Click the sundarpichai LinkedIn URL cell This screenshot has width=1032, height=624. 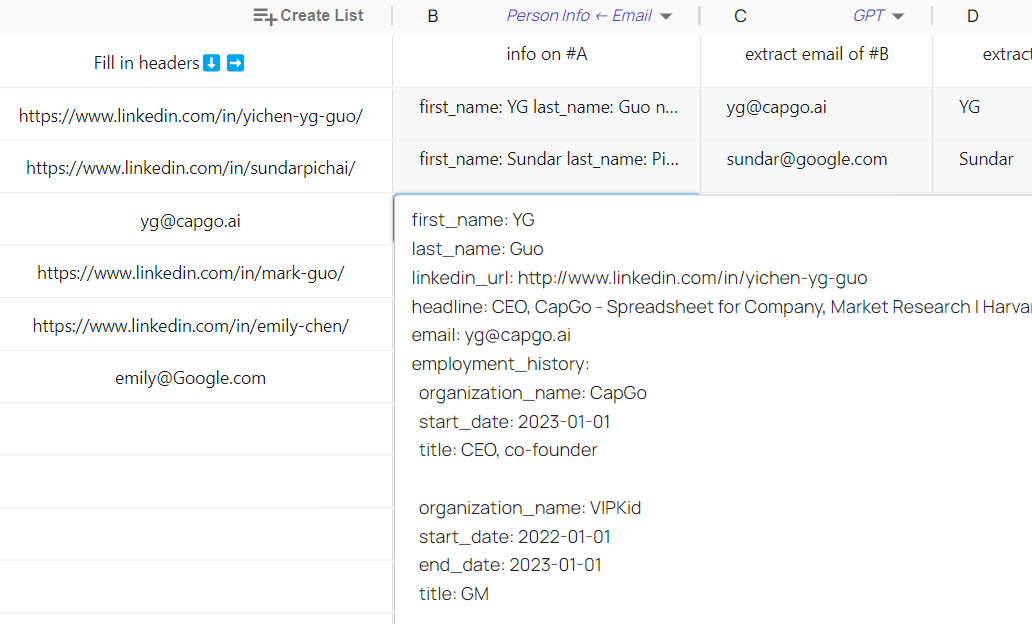click(x=191, y=168)
